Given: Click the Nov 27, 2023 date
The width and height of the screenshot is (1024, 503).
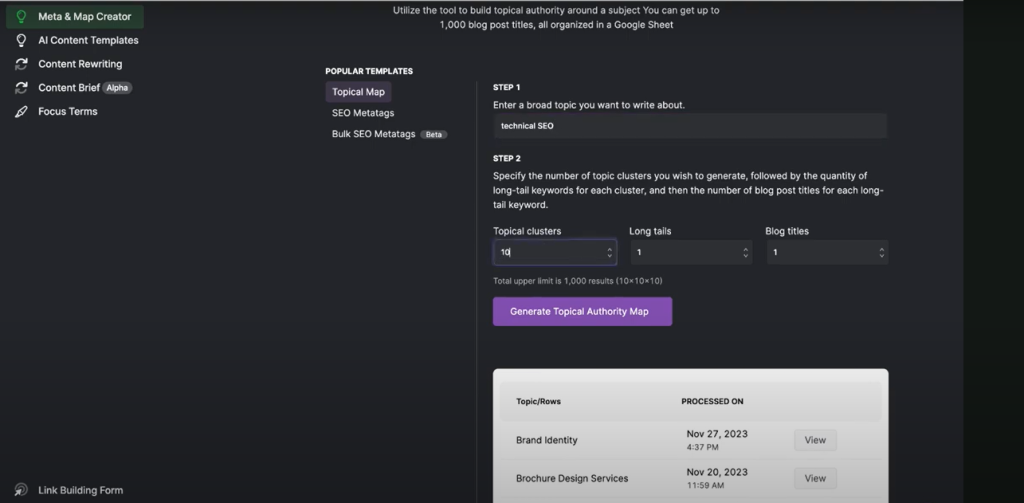Looking at the screenshot, I should pyautogui.click(x=717, y=434).
